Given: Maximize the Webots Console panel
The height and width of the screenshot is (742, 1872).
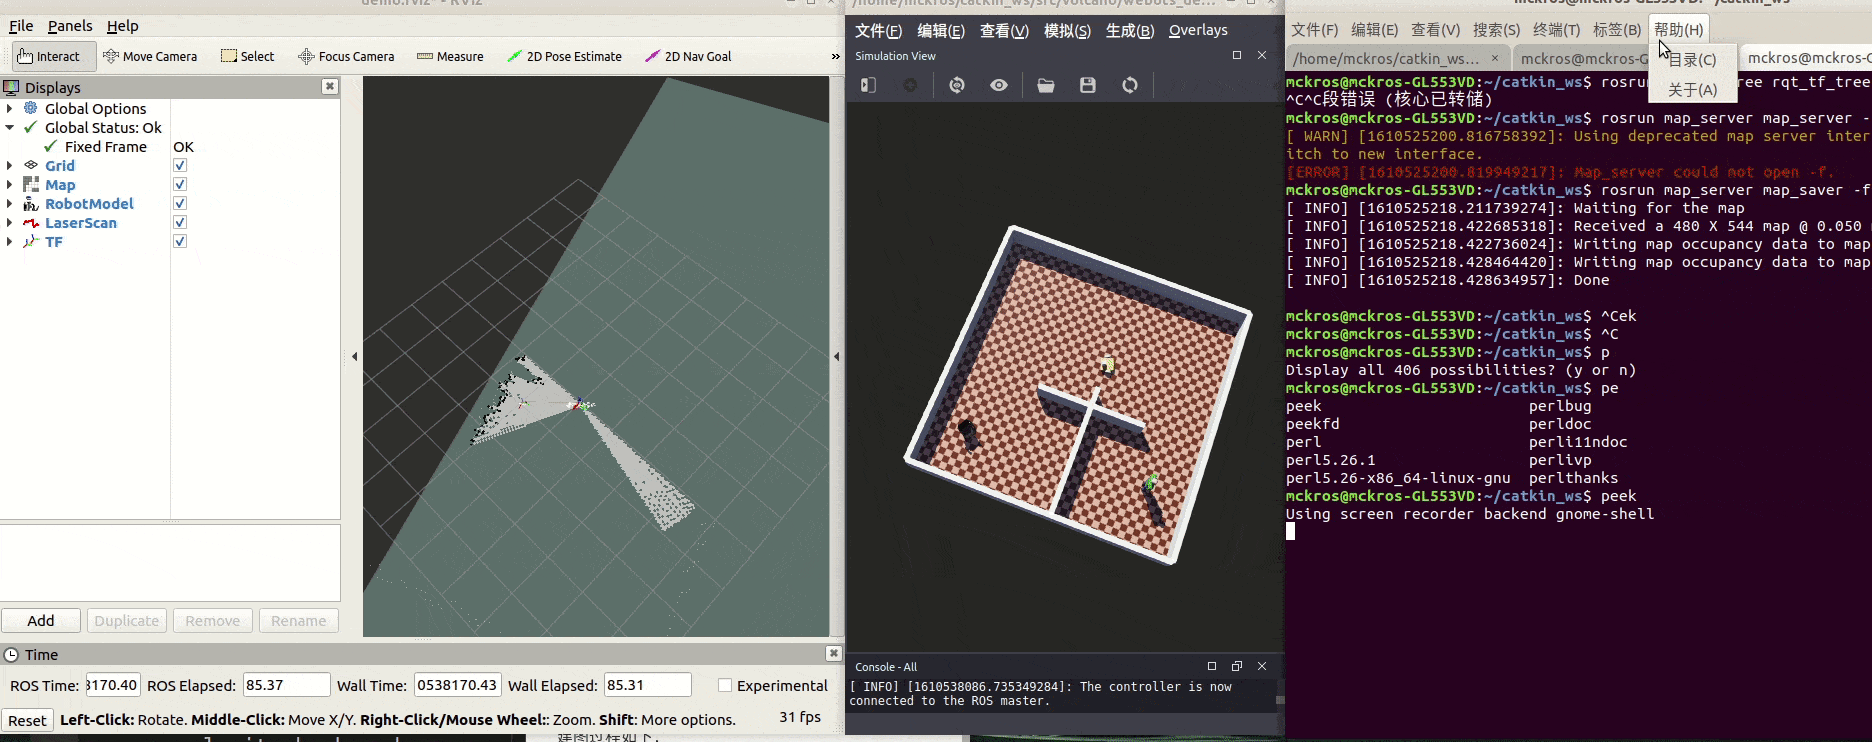Looking at the screenshot, I should tap(1212, 666).
